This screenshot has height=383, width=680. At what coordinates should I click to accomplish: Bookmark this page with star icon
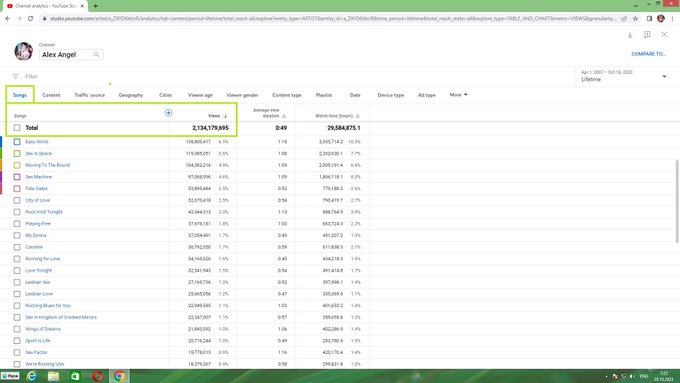pos(635,18)
